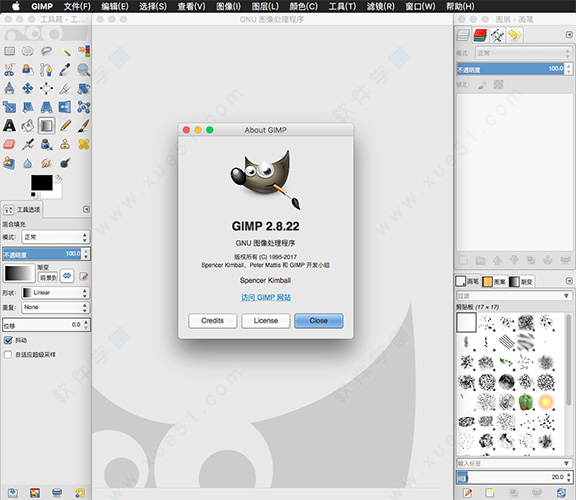Select the Clone stamp tool
The image size is (576, 500).
coord(65,144)
